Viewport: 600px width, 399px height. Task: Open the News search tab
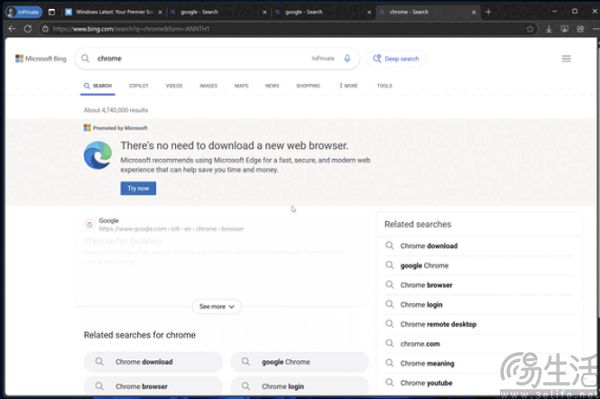[x=272, y=86]
